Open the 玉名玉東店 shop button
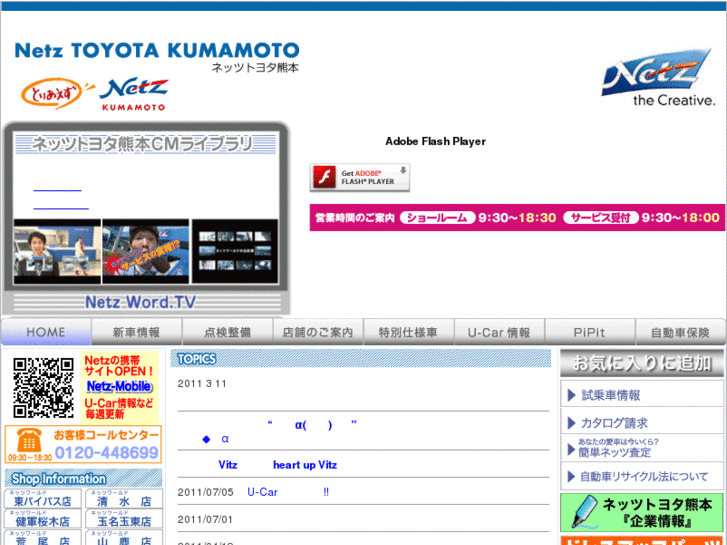This screenshot has height=545, width=727. point(124,519)
